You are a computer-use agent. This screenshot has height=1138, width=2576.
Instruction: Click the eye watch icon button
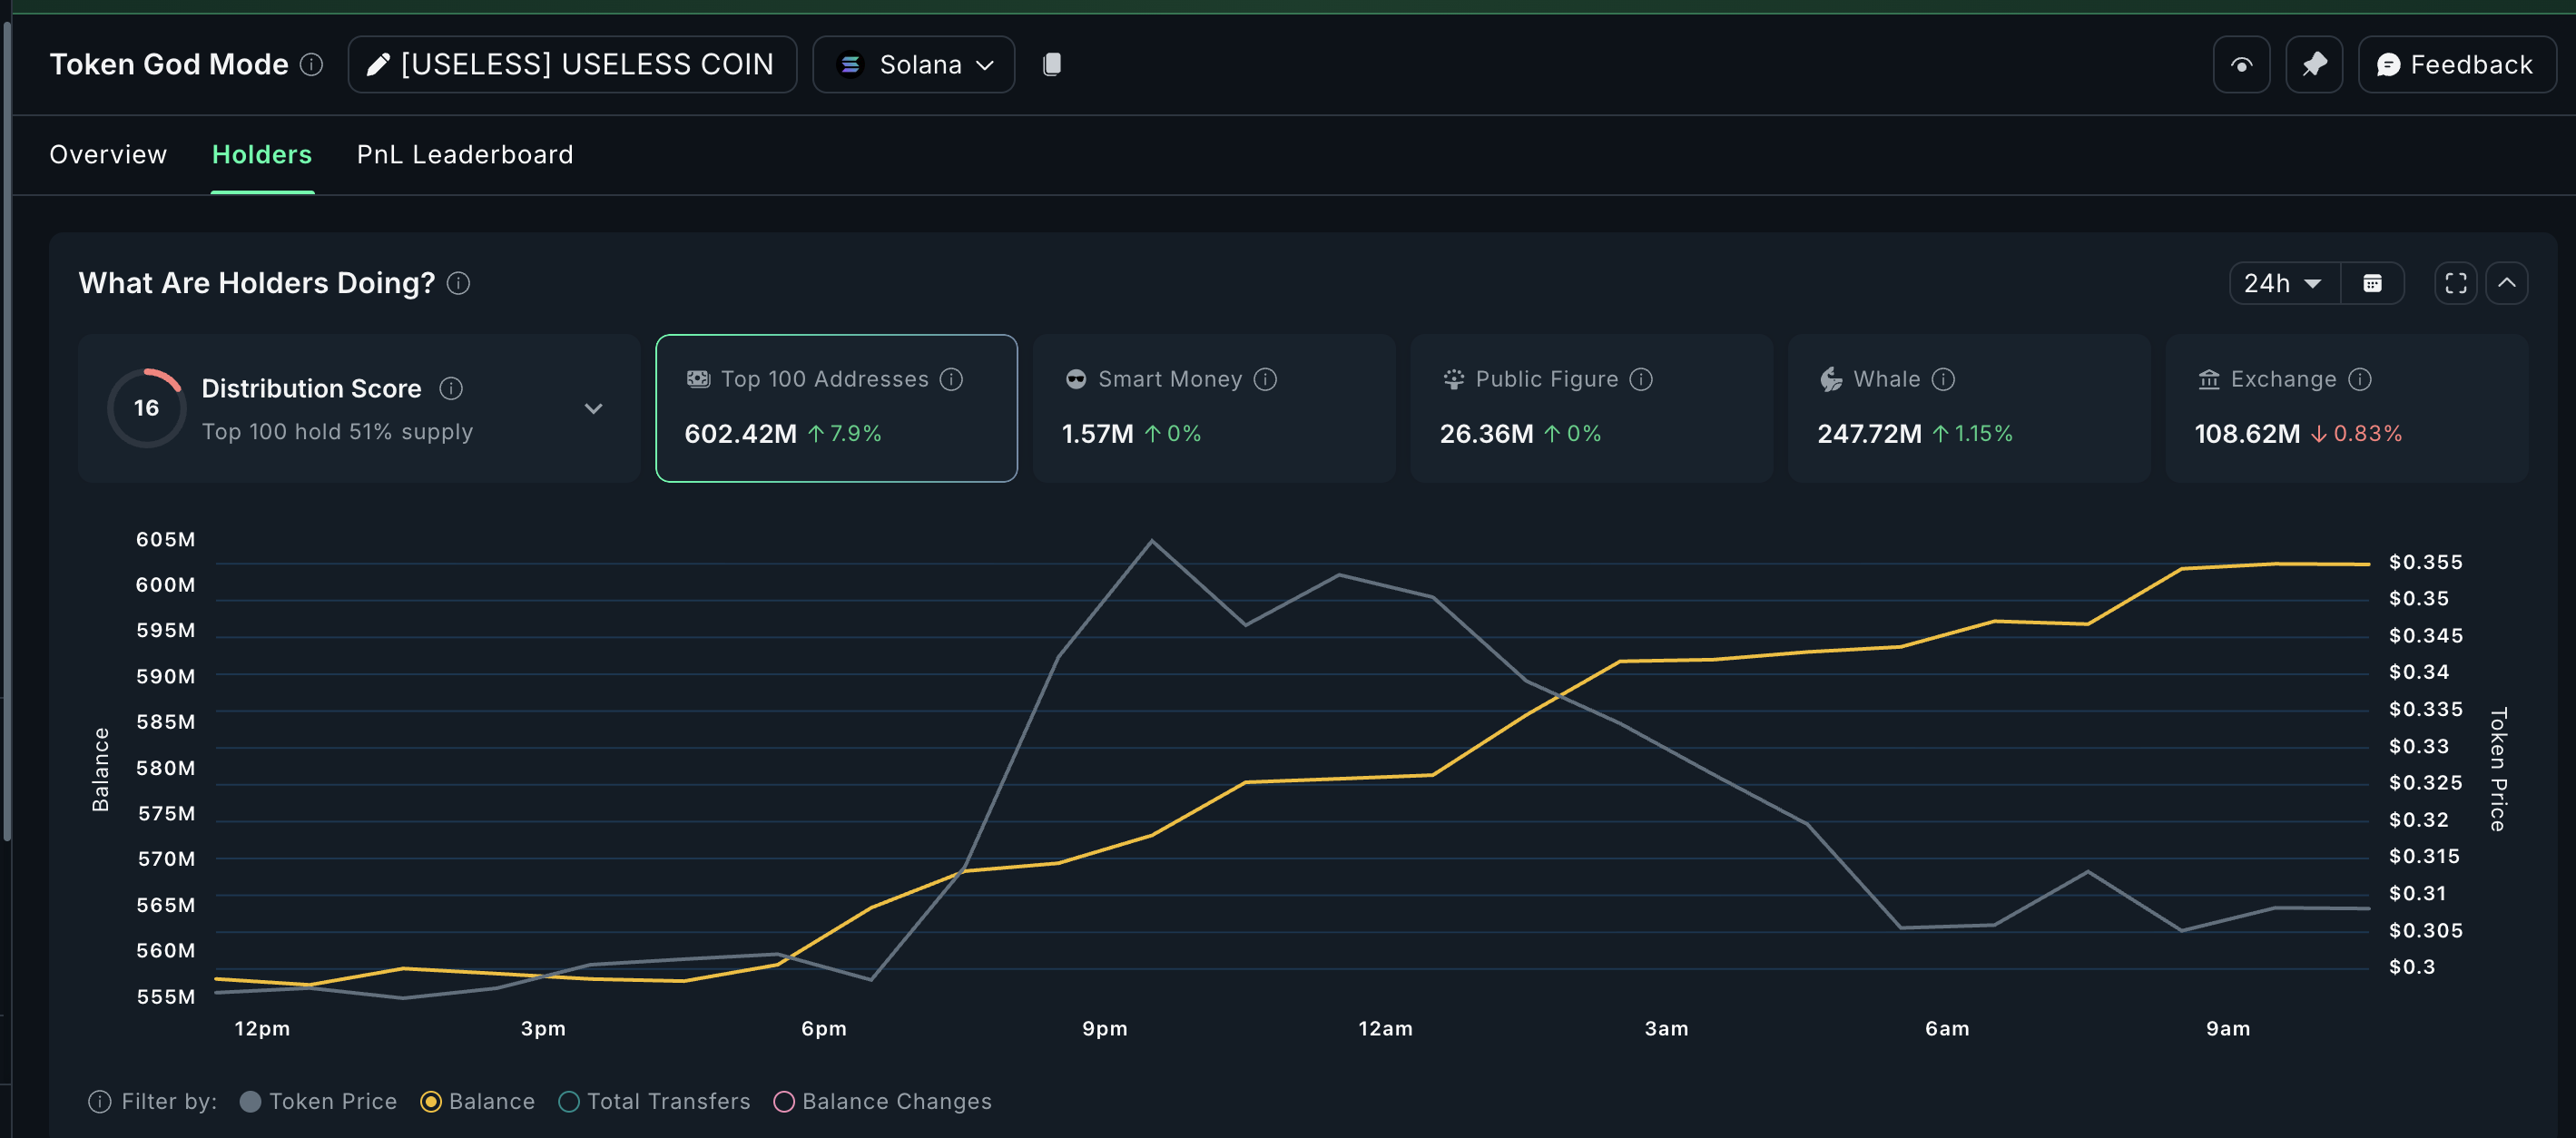point(2241,65)
